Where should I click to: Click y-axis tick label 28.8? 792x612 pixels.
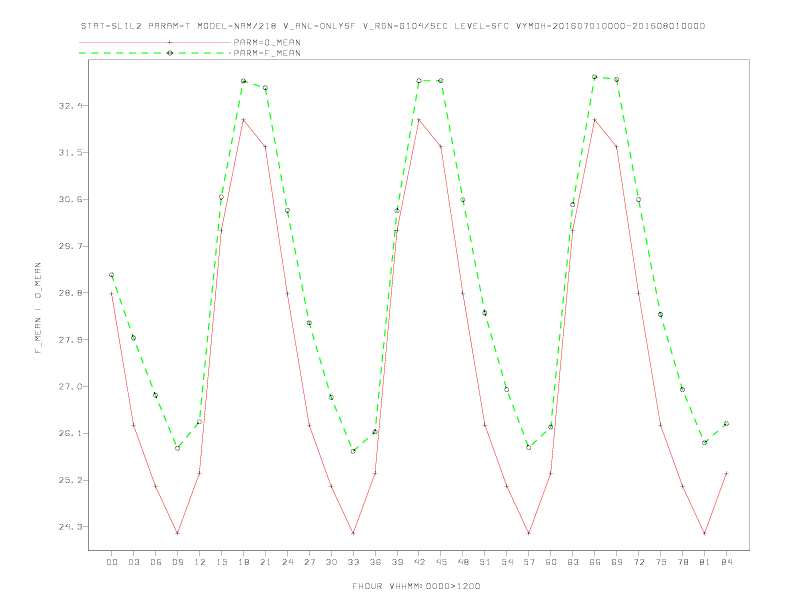(69, 293)
